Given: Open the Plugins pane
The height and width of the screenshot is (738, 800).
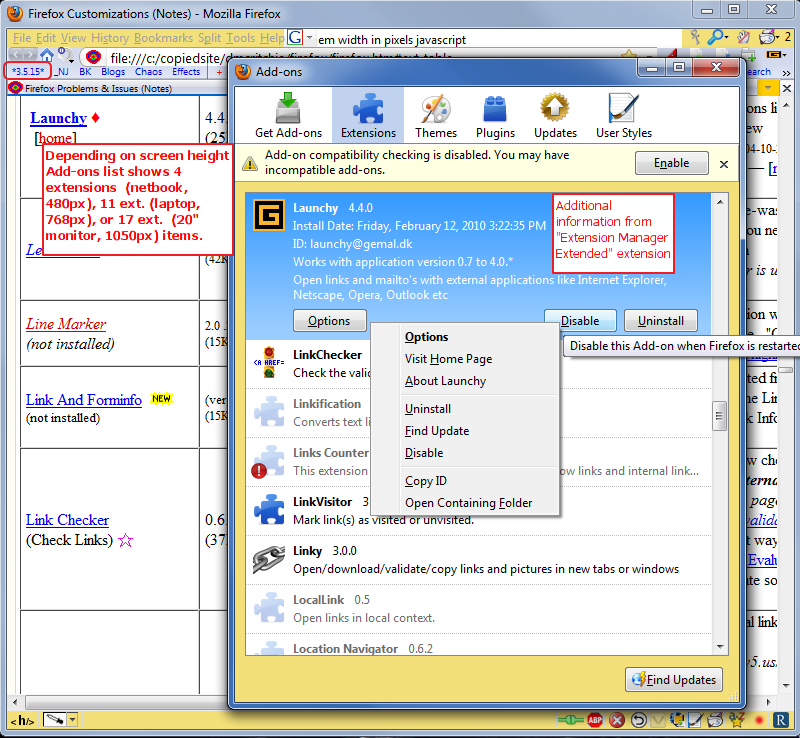Looking at the screenshot, I should pos(495,116).
